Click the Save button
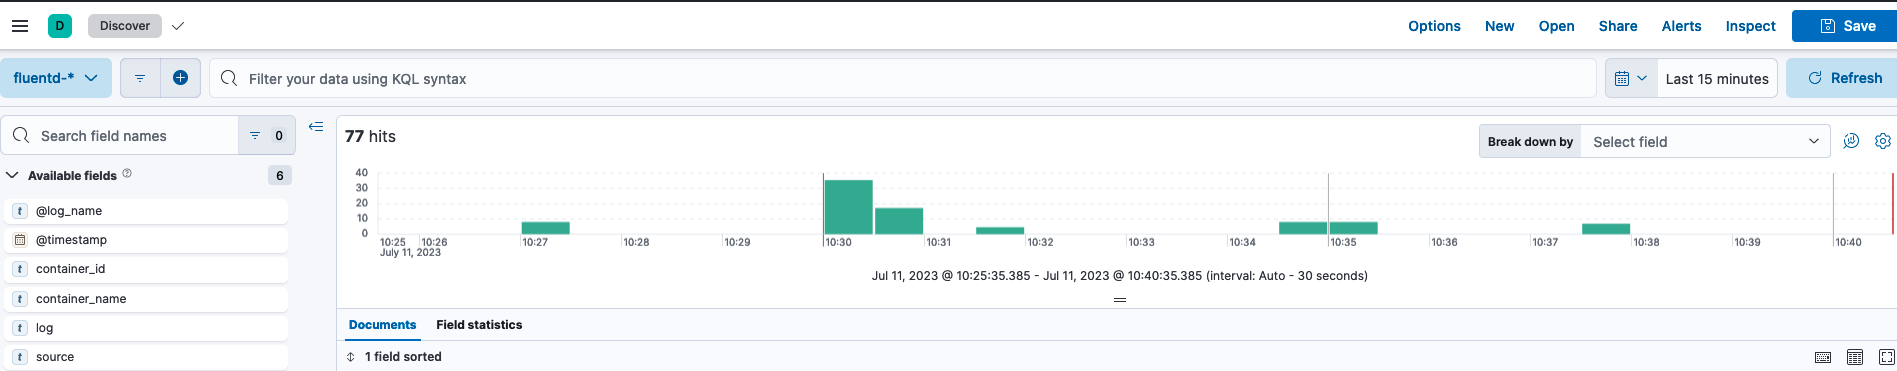Screen dimensions: 1897x371 pyautogui.click(x=1844, y=26)
